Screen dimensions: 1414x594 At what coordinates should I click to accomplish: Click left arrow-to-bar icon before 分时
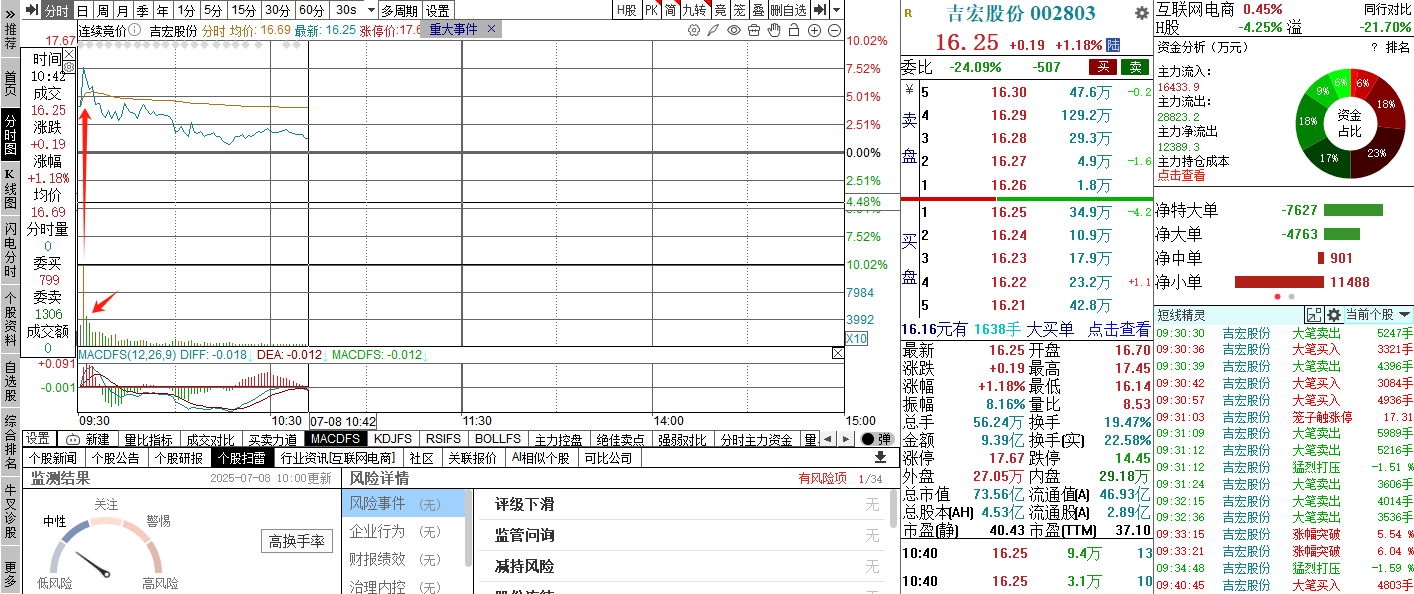[x=30, y=10]
